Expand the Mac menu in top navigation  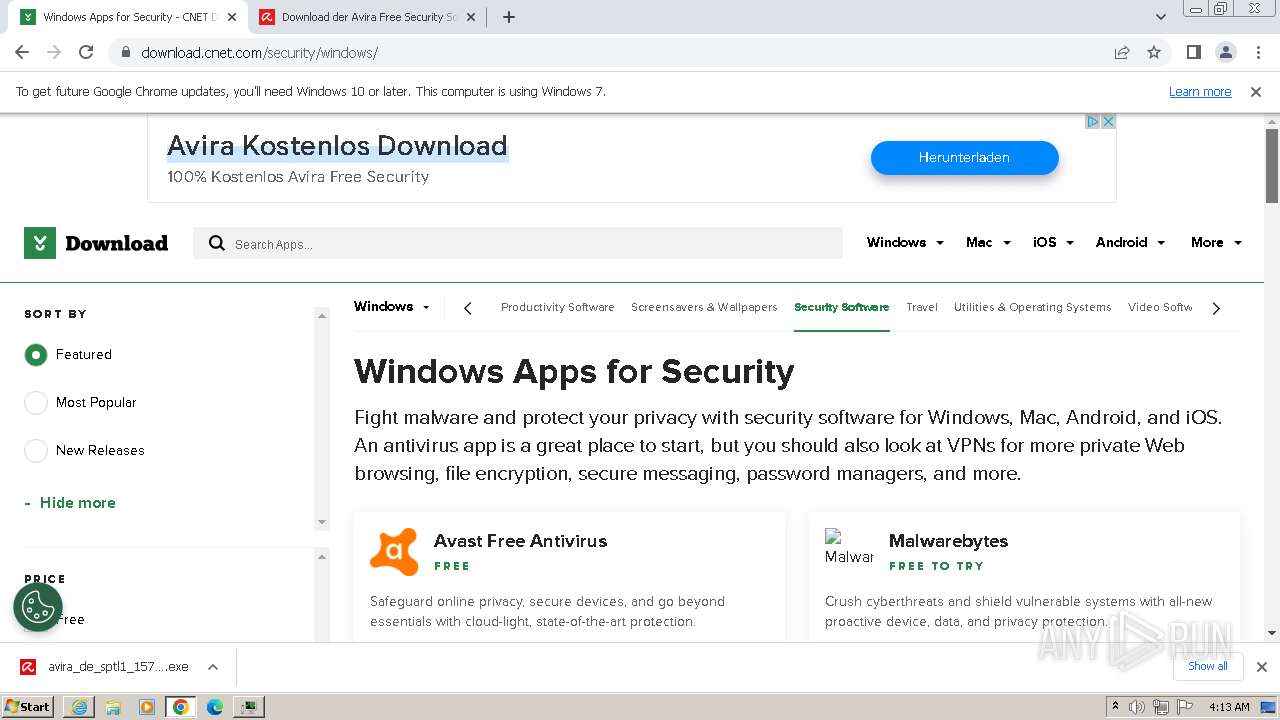tap(988, 242)
